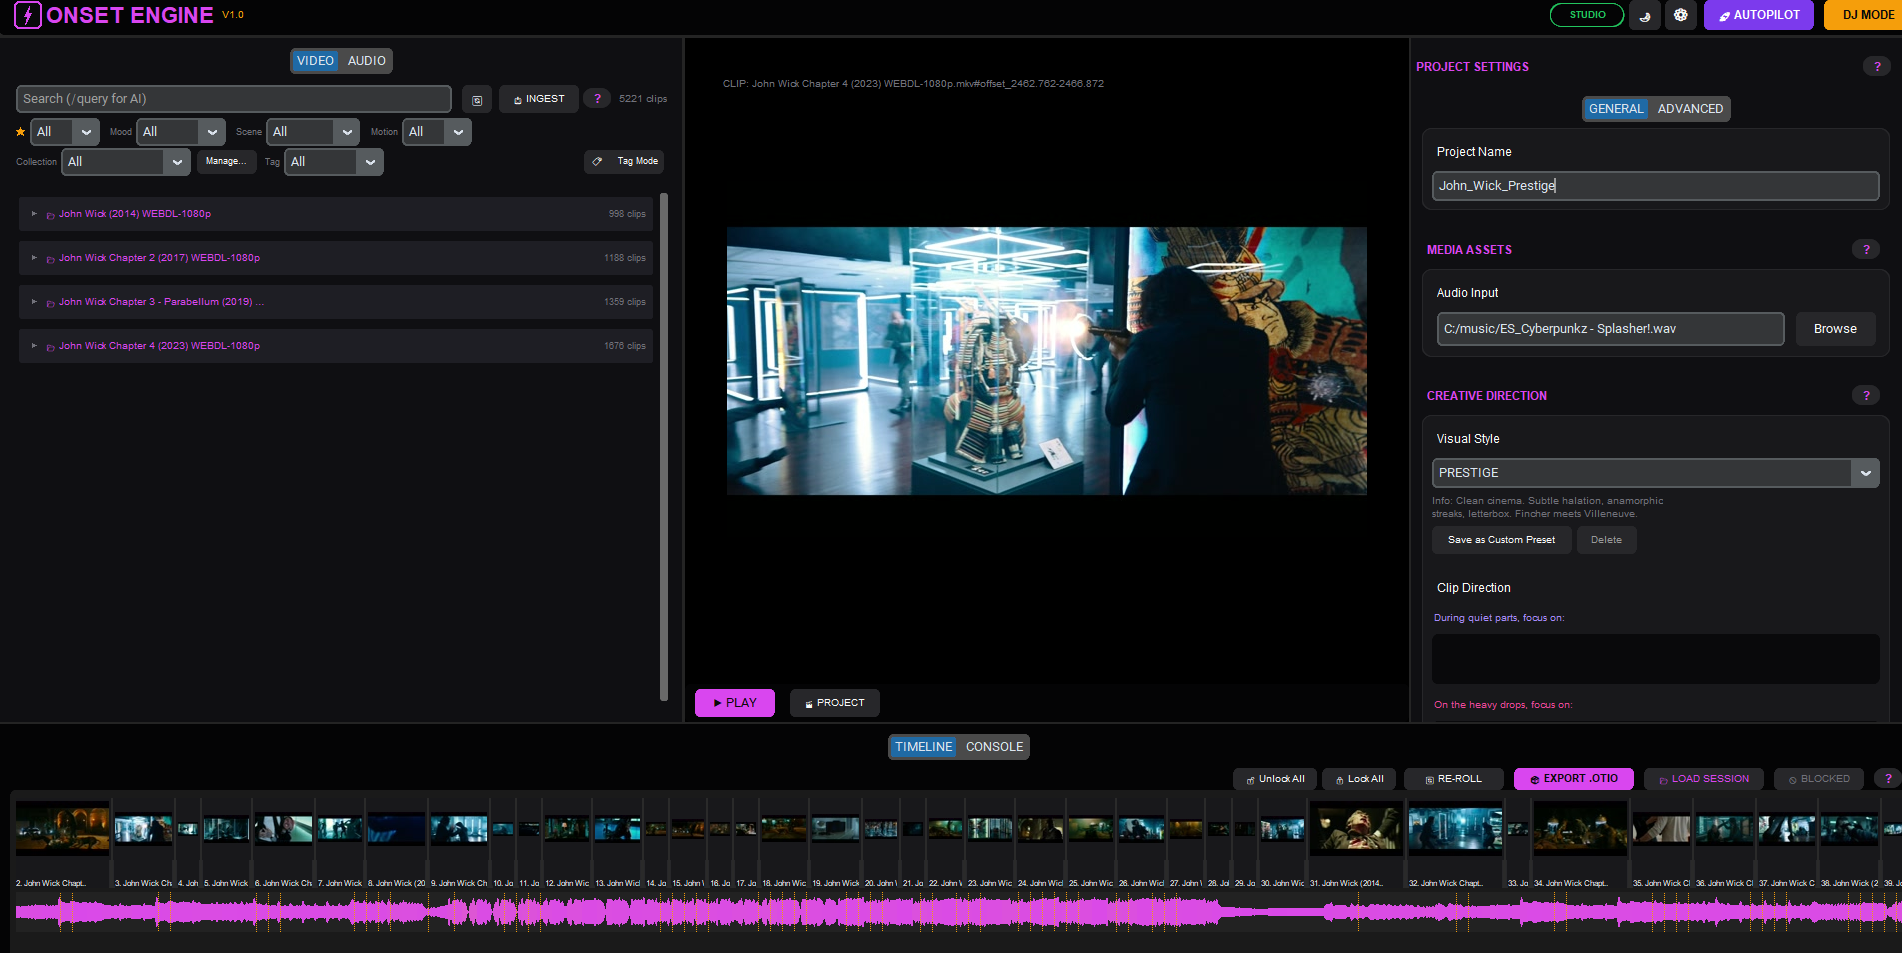Browse for a different Audio Input file
The image size is (1902, 953).
(1834, 328)
